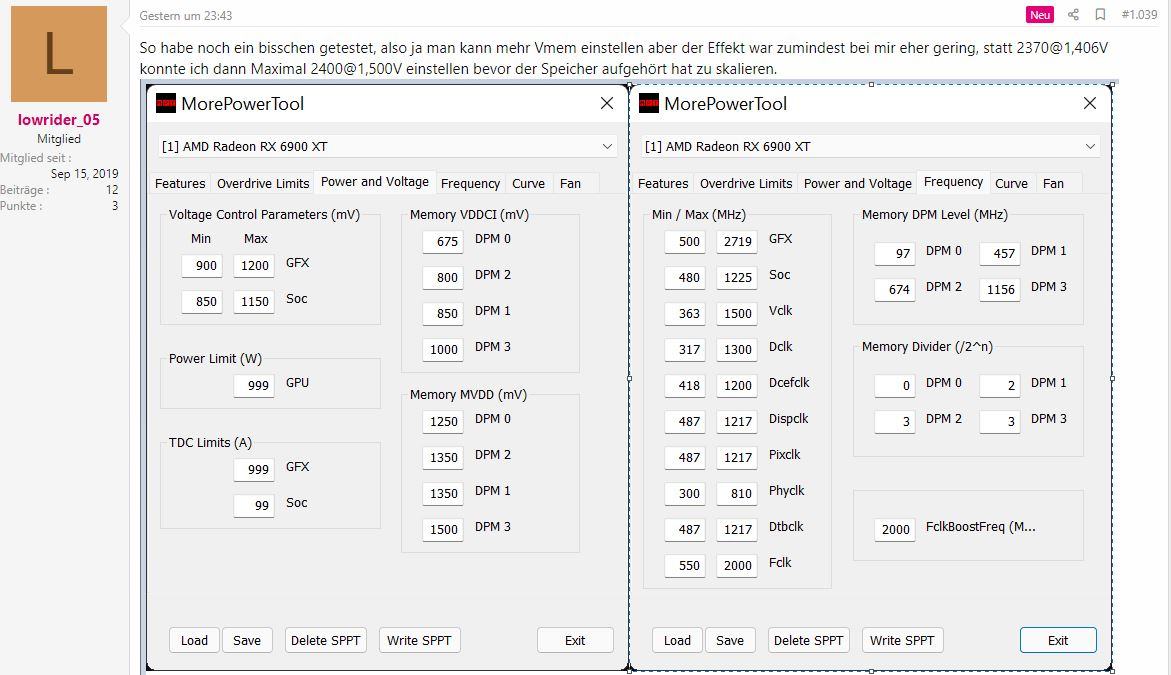Edit the FclkBoostFreq field 2000
Image resolution: width=1171 pixels, height=675 pixels.
click(895, 529)
